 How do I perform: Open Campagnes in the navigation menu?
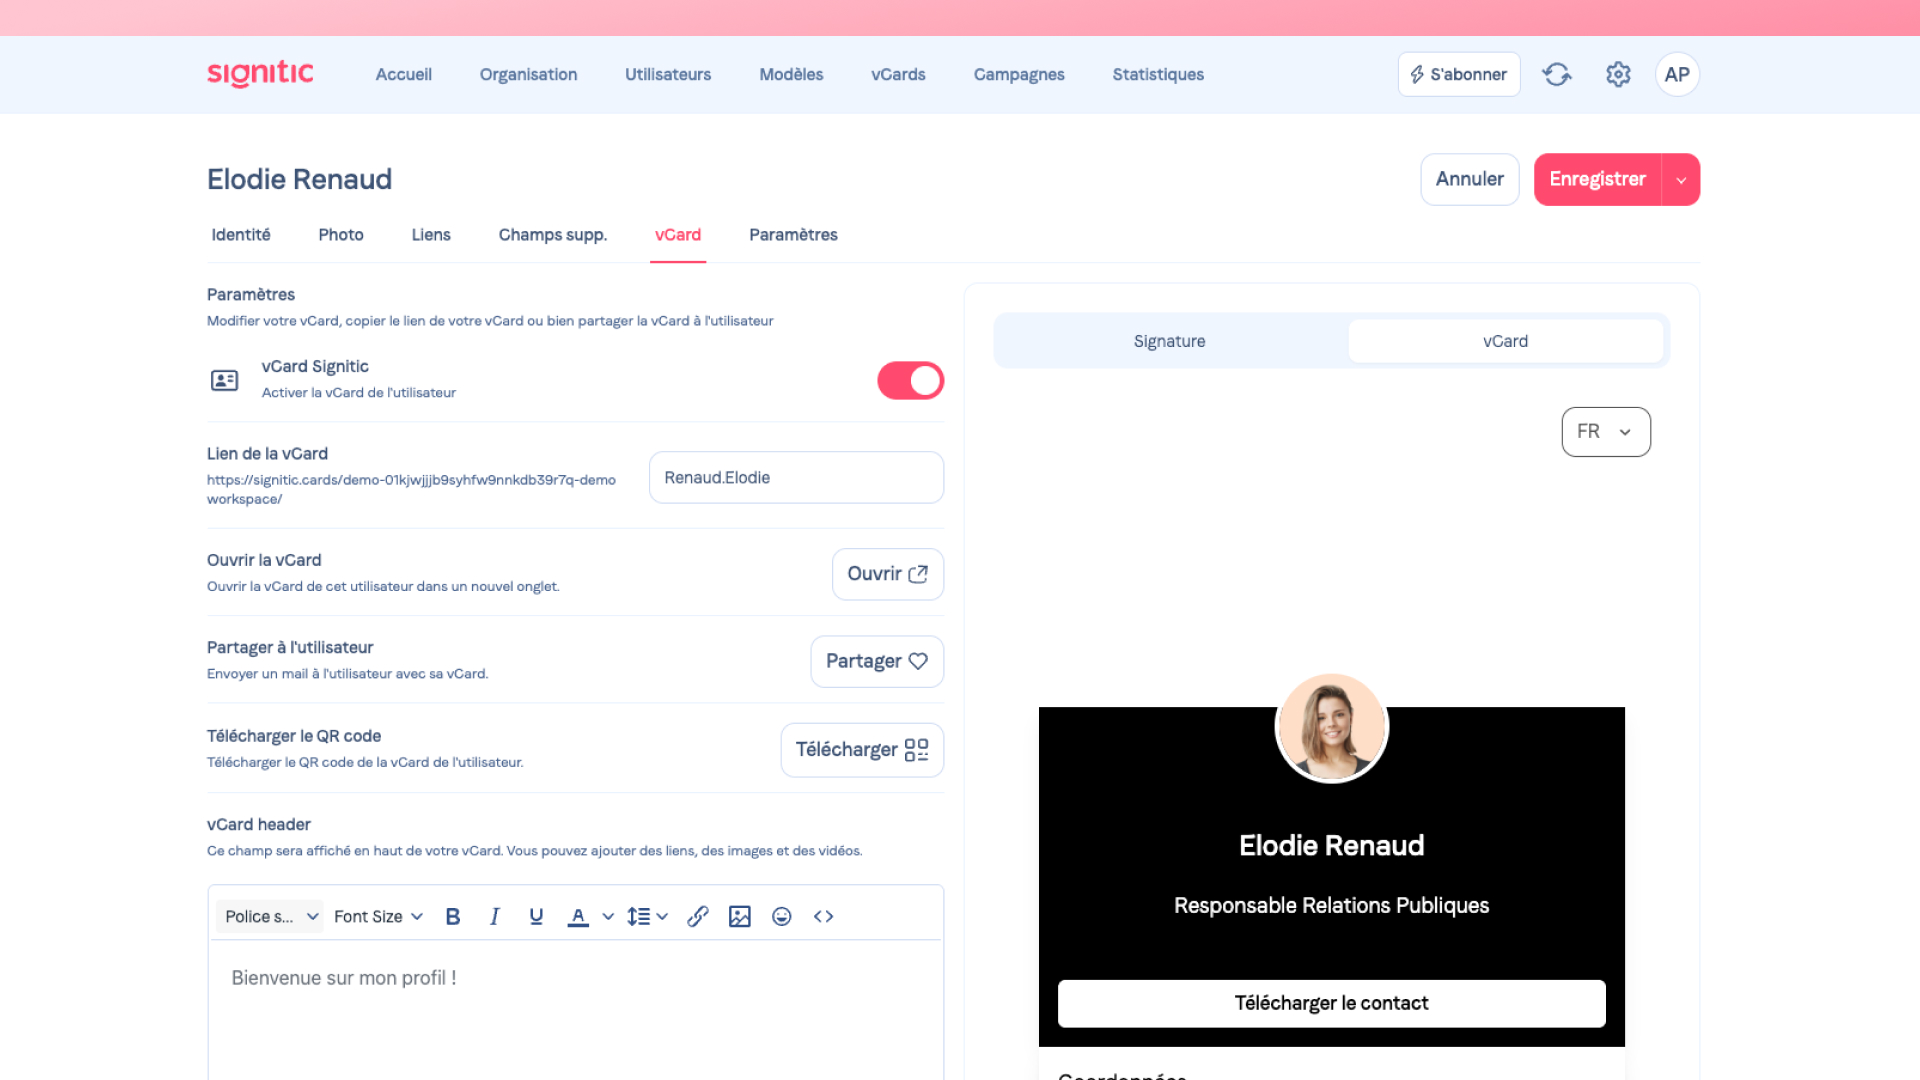(1019, 74)
